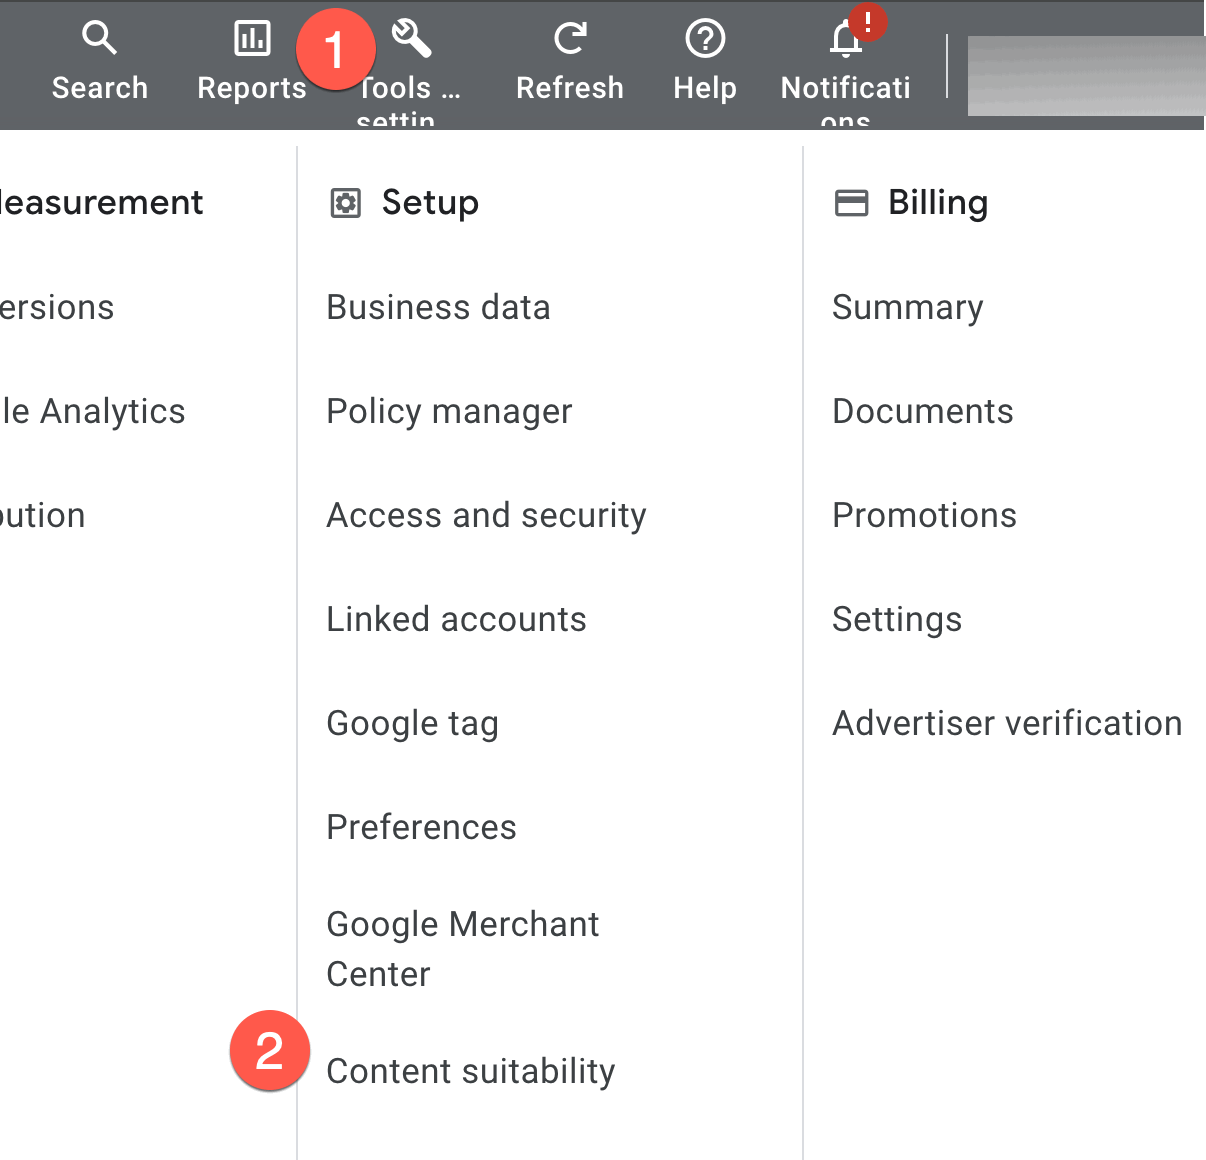Open Promotions under Billing
Screen dimensions: 1206x1160
924,515
